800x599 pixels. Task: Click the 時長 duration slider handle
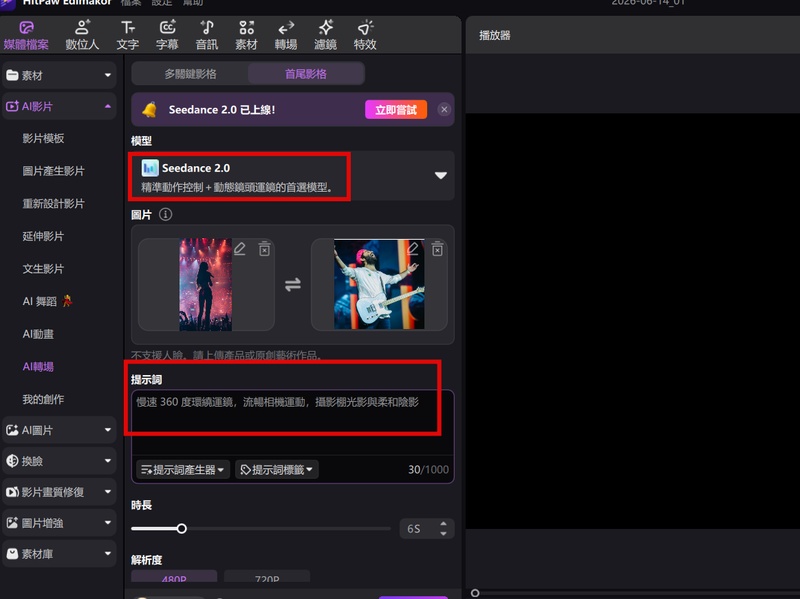(182, 529)
